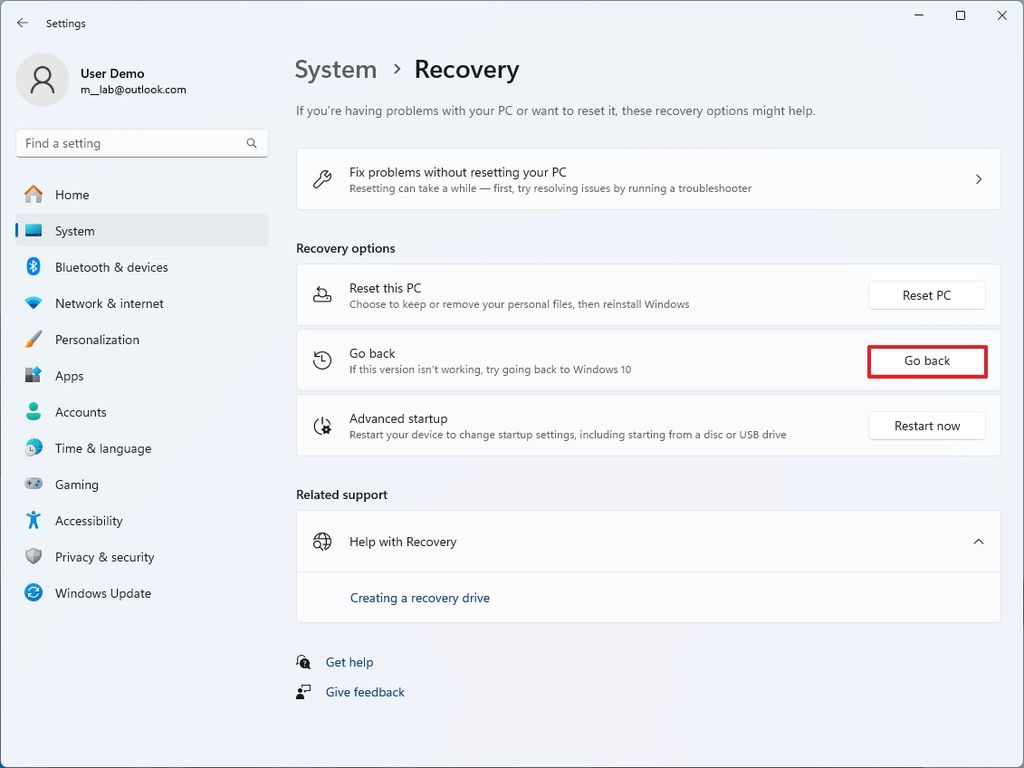The image size is (1024, 768).
Task: Focus the Find a setting search box
Action: [x=130, y=143]
